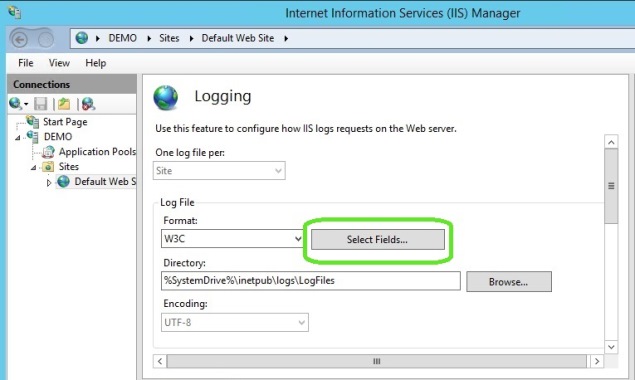Click the vertical scrollbar down arrow

coord(611,347)
